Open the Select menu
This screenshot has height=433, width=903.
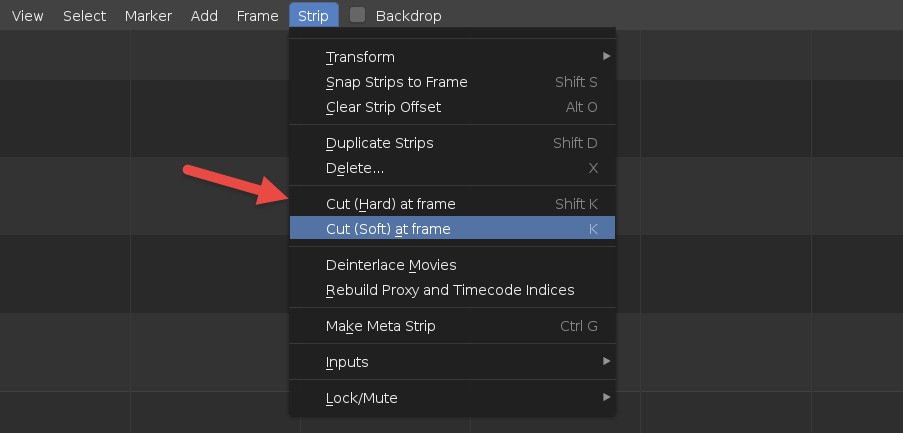pos(84,16)
